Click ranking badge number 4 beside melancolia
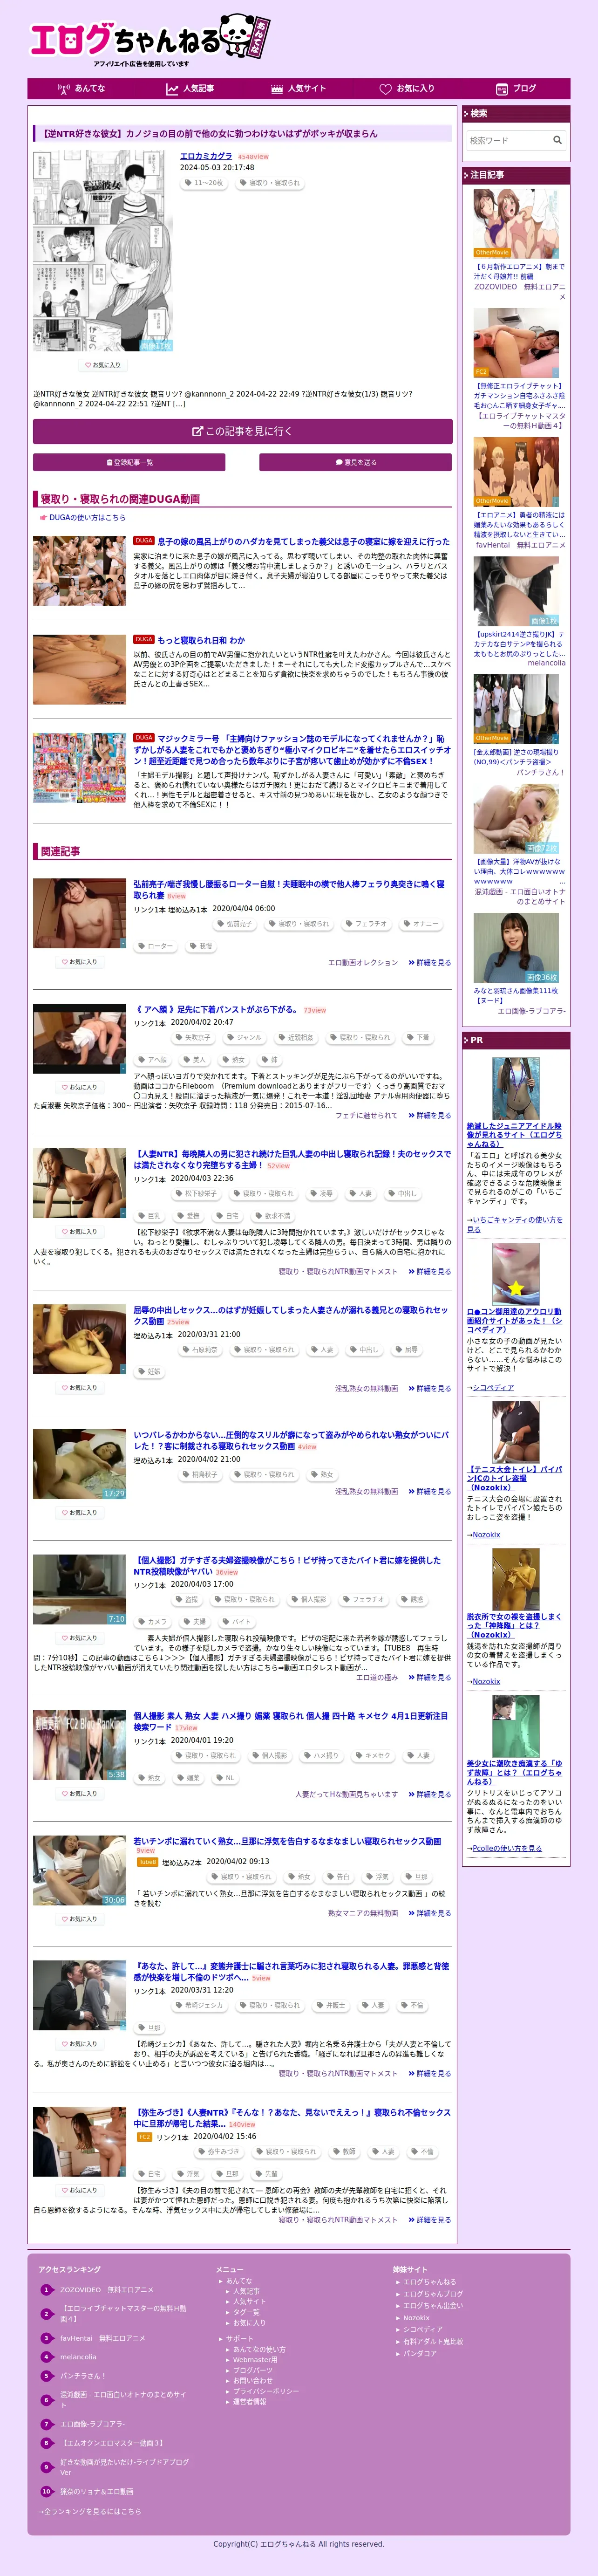598x2576 pixels. click(x=46, y=2357)
